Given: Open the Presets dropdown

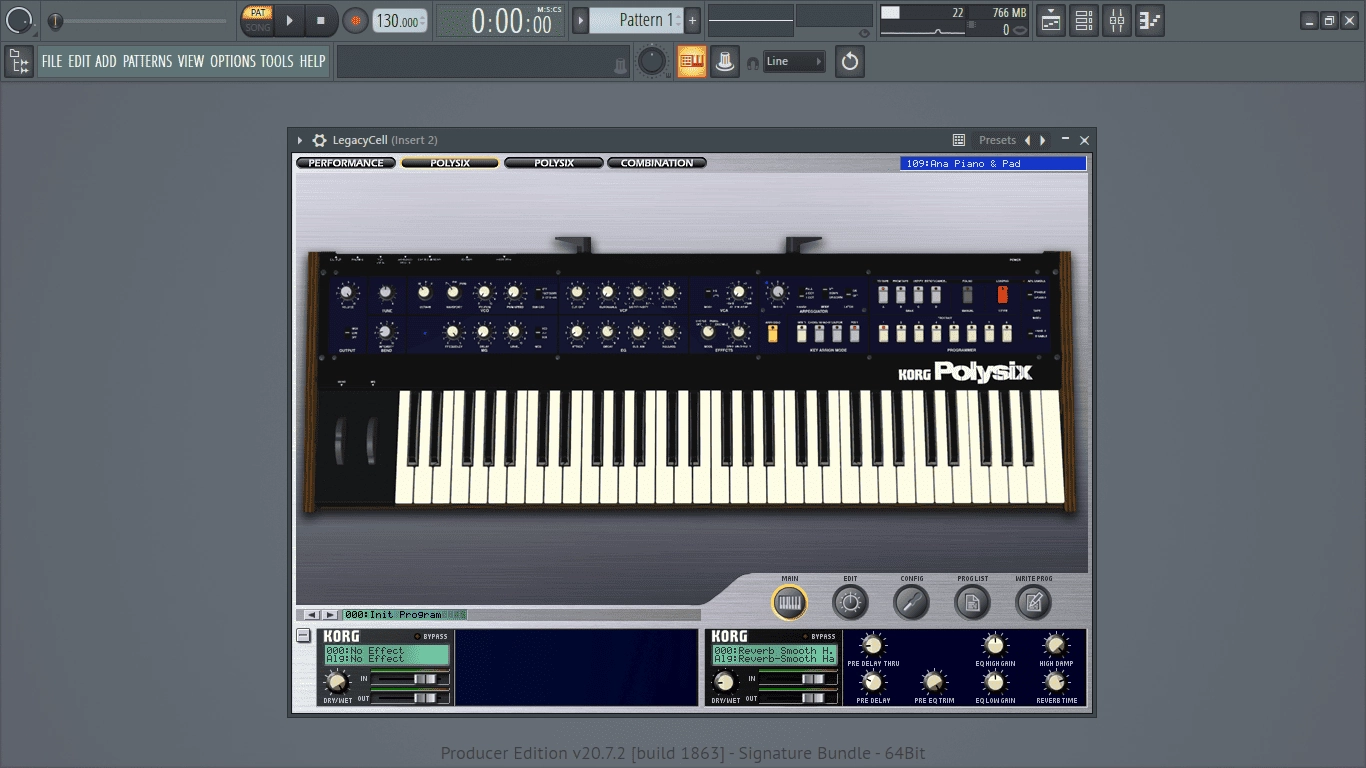Looking at the screenshot, I should (x=997, y=140).
